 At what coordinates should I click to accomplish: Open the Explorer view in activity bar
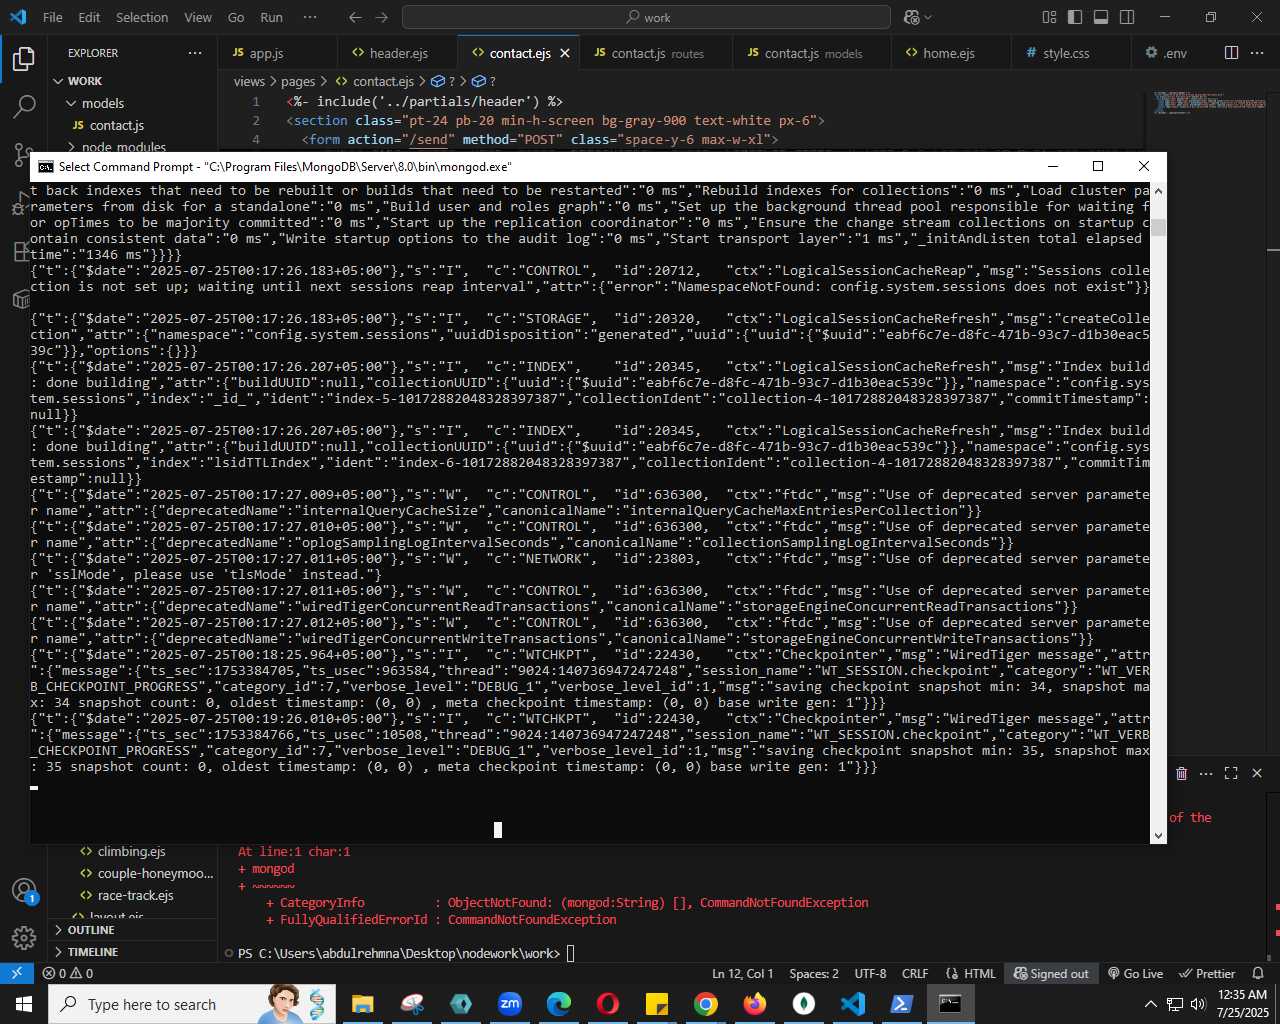click(x=24, y=59)
